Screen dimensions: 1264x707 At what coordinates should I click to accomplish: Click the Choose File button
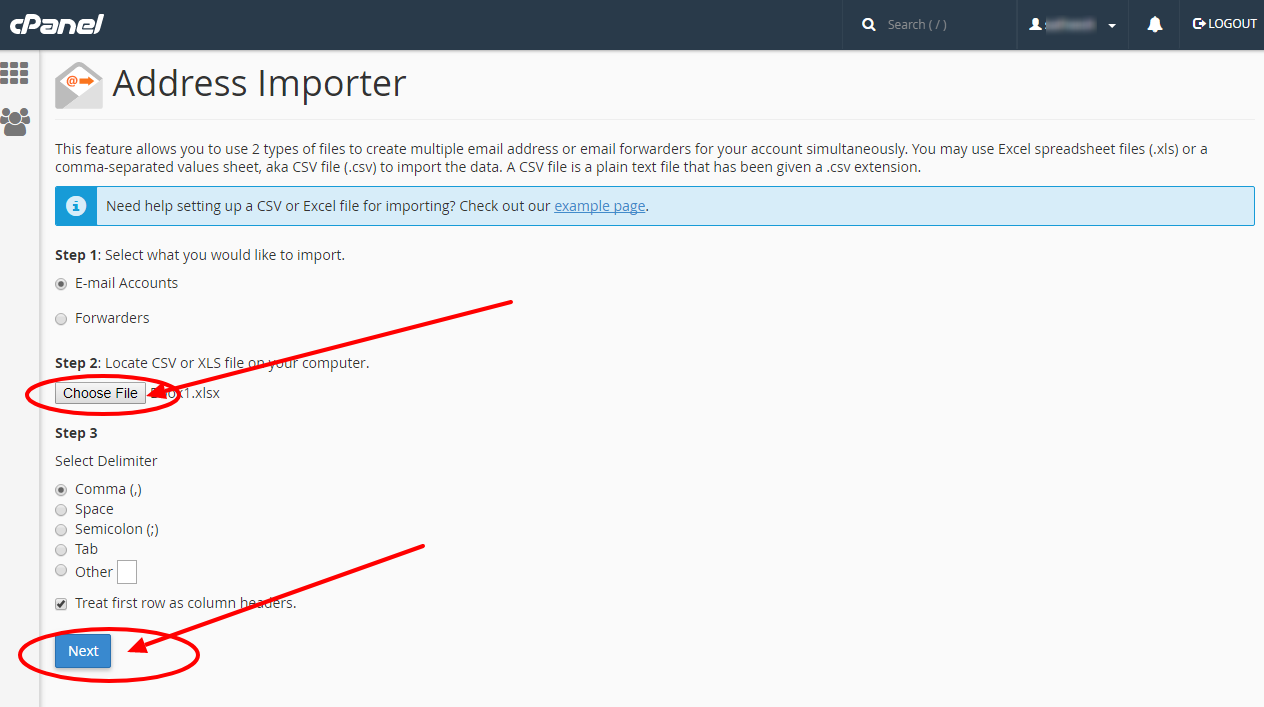(100, 393)
